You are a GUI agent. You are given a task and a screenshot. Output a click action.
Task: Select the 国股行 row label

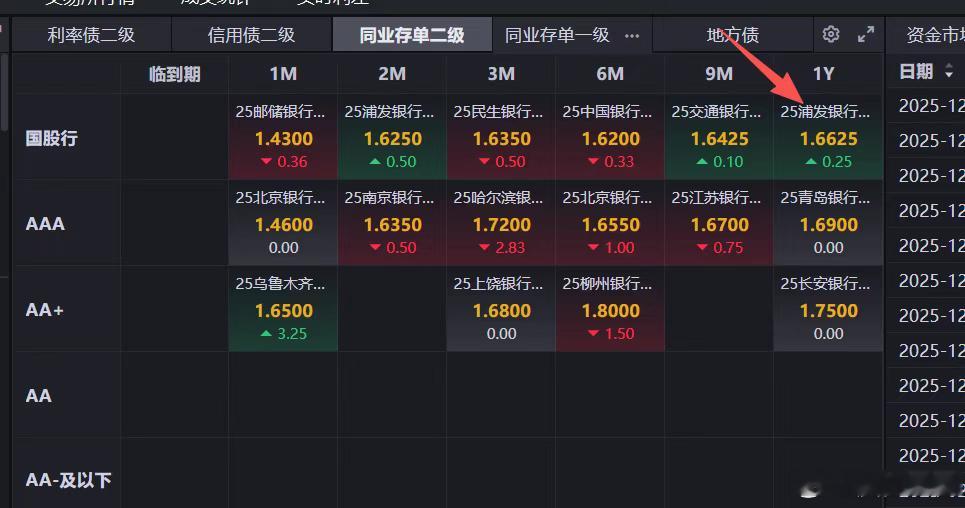click(x=52, y=138)
